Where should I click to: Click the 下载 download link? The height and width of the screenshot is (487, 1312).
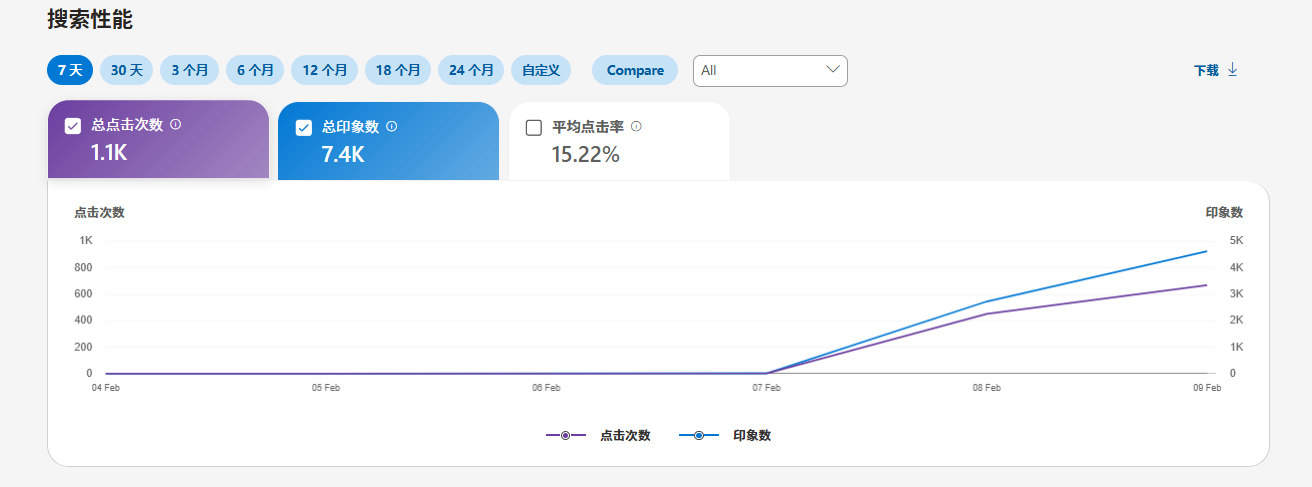(x=1206, y=70)
